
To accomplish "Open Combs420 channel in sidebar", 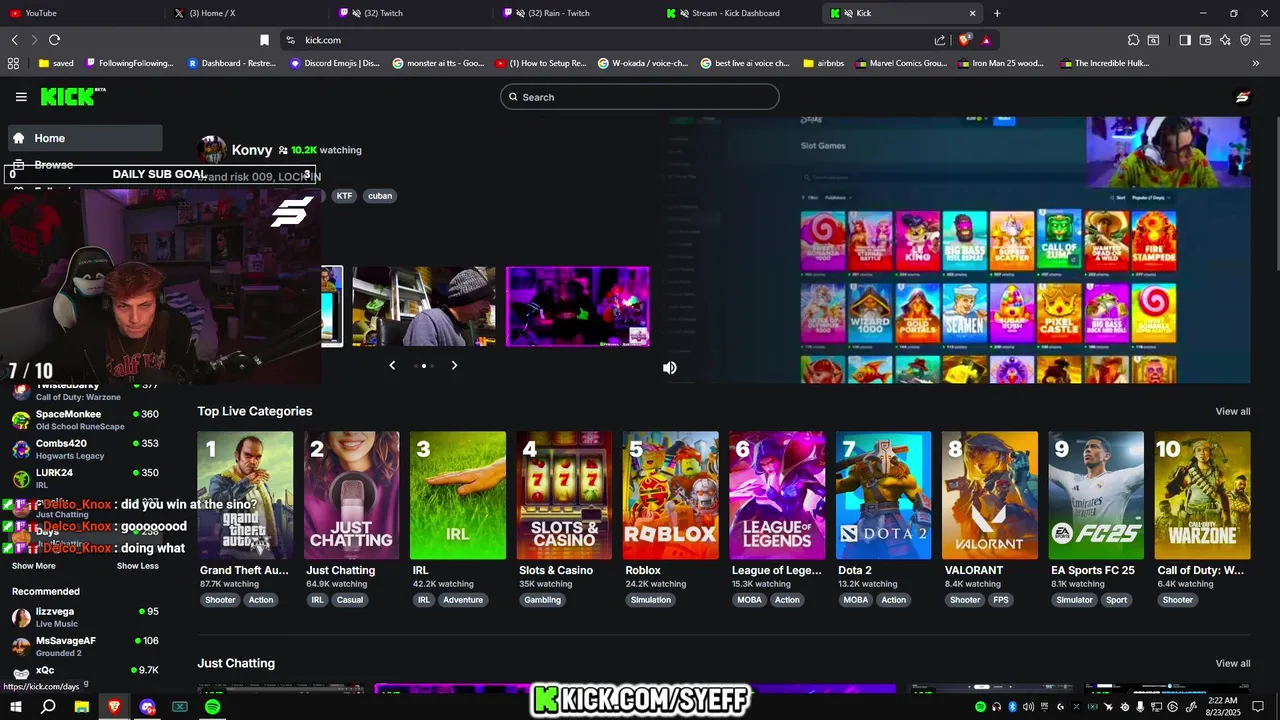I will (x=85, y=449).
